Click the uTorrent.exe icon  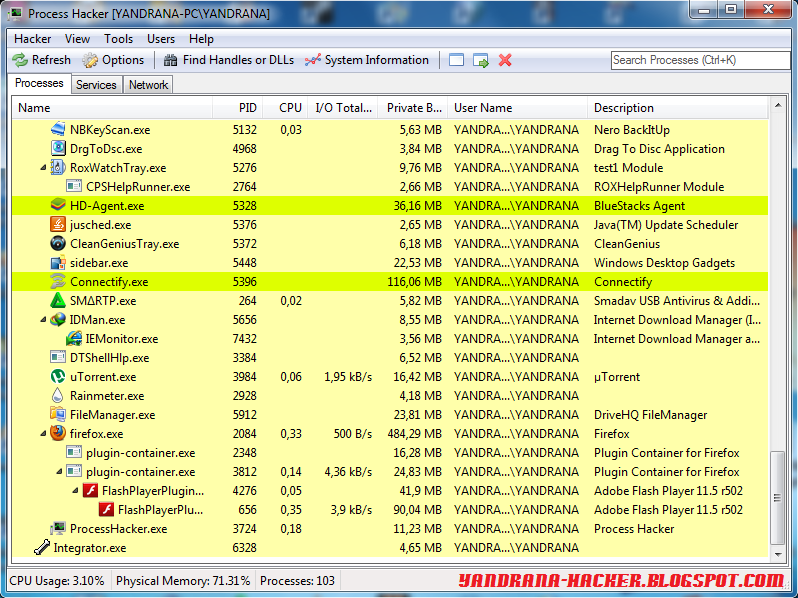pos(58,376)
